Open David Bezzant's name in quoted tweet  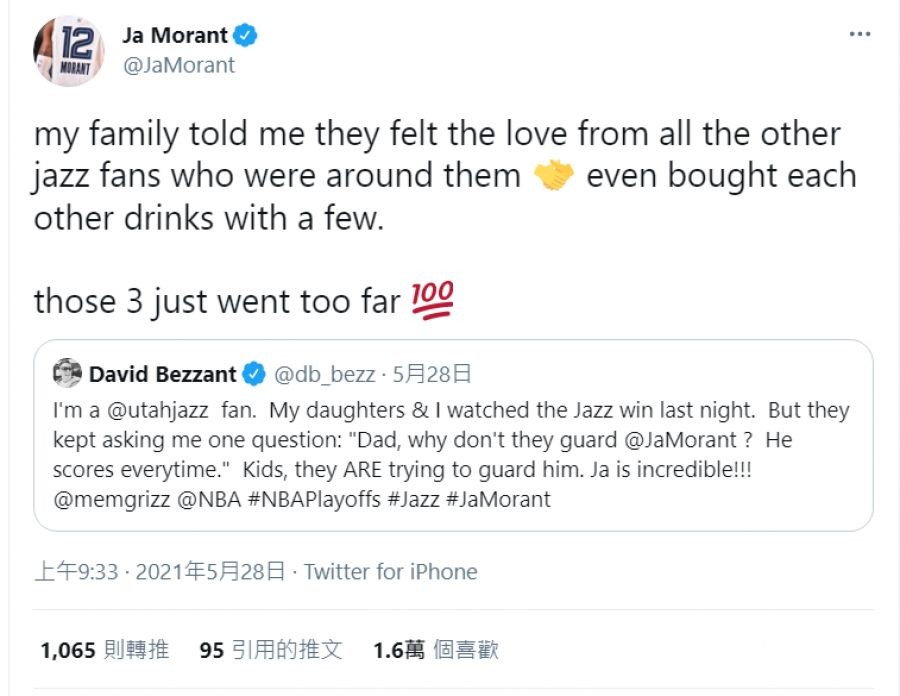(162, 375)
